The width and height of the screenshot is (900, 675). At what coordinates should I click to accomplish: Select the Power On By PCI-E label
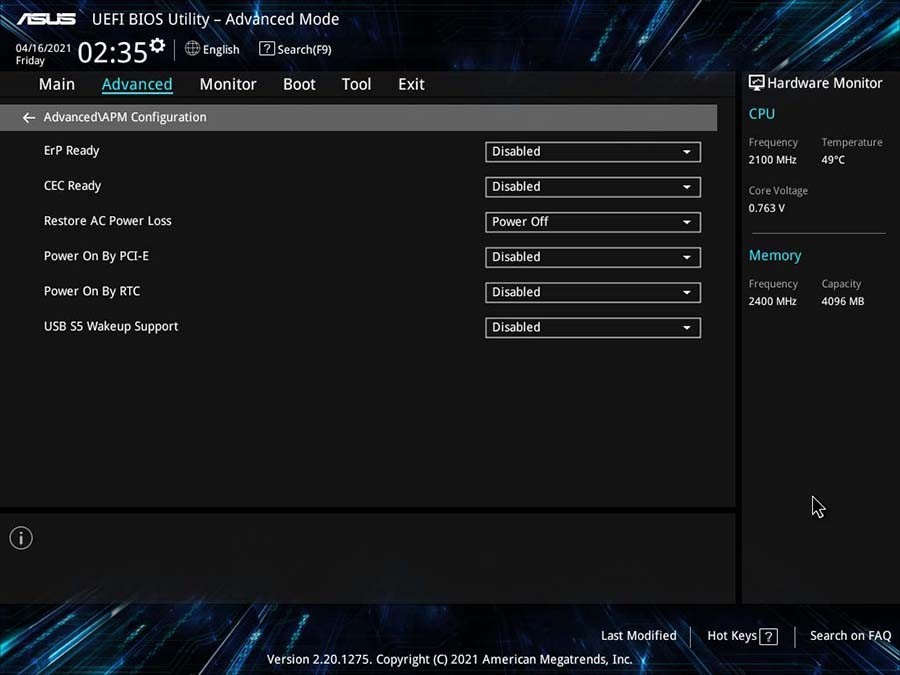pyautogui.click(x=96, y=256)
